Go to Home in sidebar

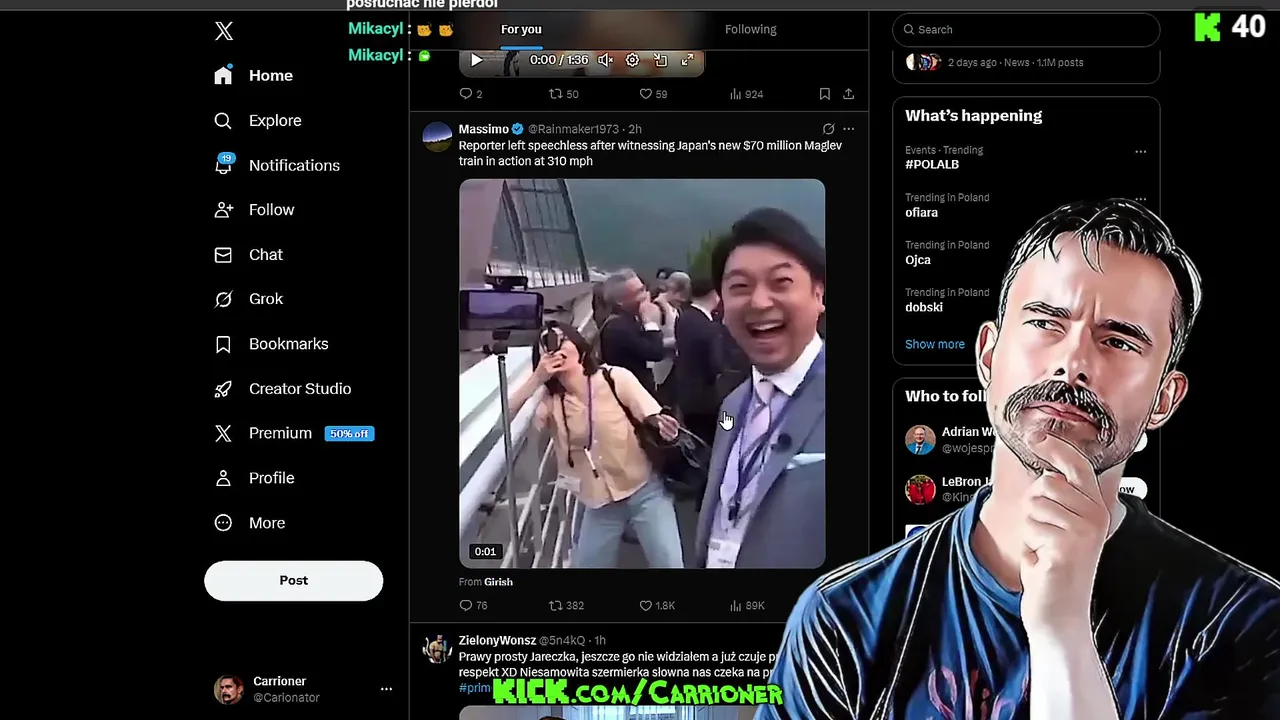tap(255, 76)
